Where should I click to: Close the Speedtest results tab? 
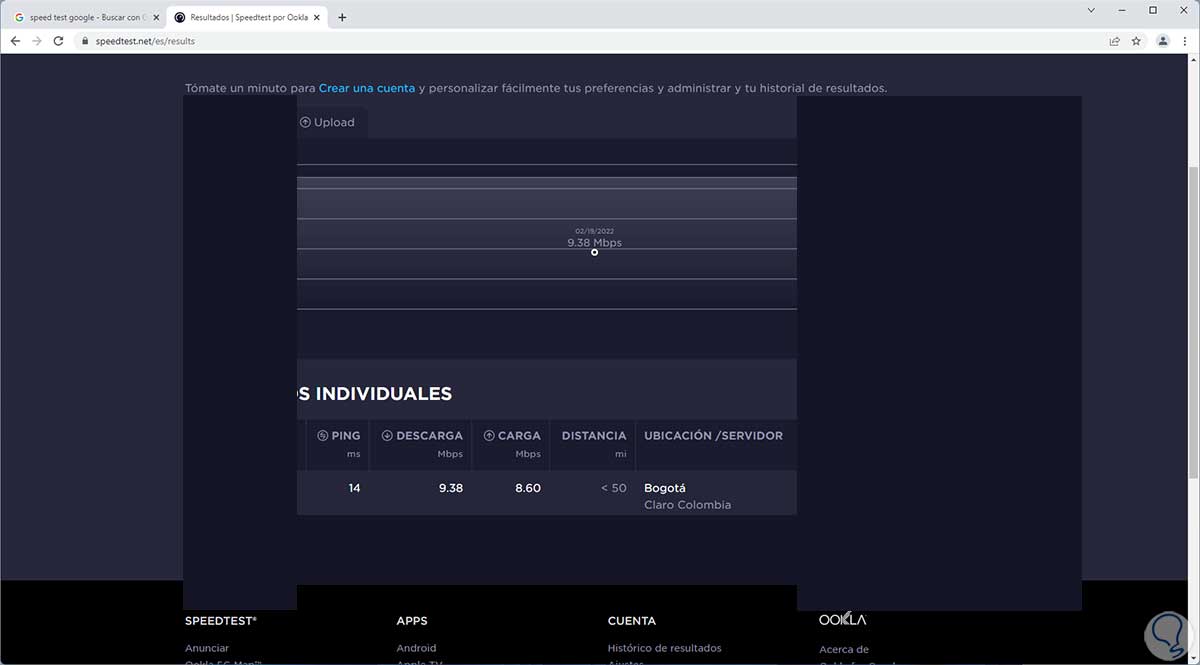pyautogui.click(x=318, y=17)
